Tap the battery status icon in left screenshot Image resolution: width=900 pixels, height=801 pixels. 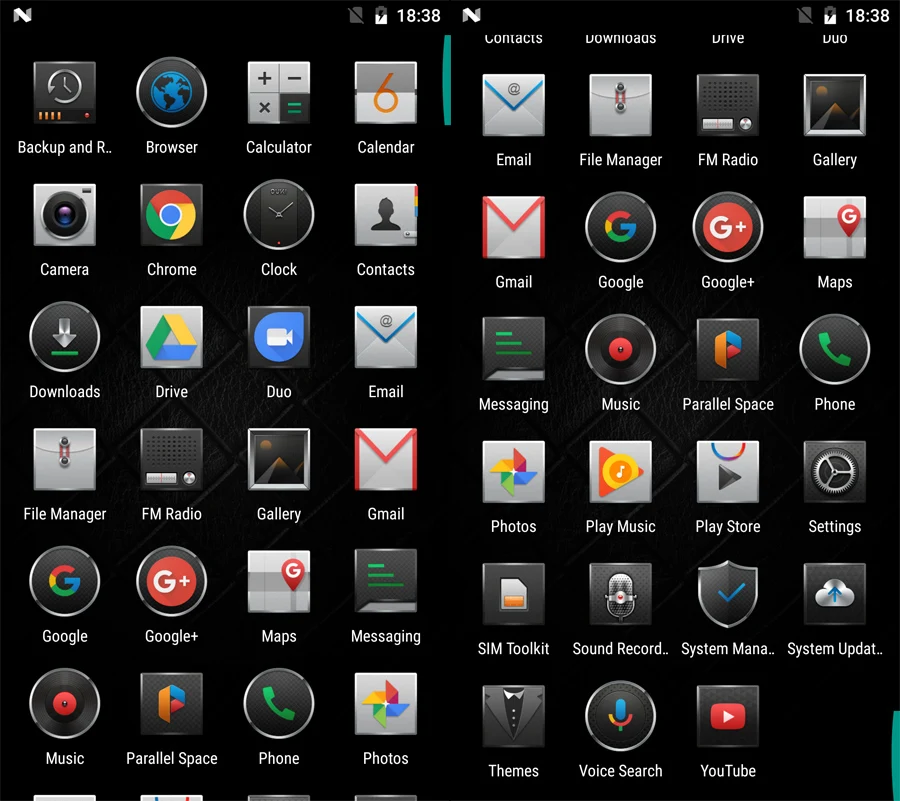(x=381, y=15)
